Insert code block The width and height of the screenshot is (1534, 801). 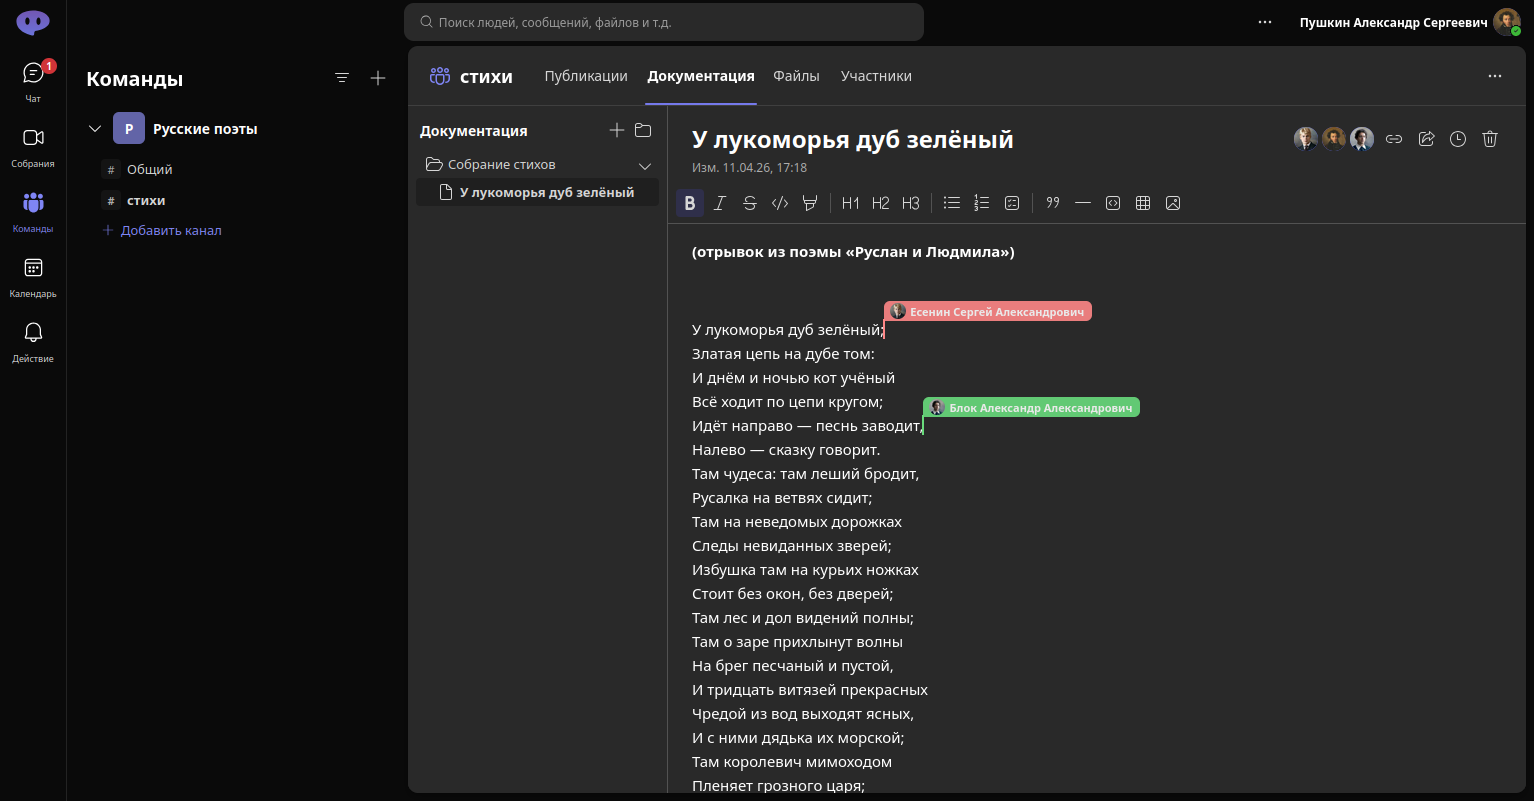click(1113, 203)
